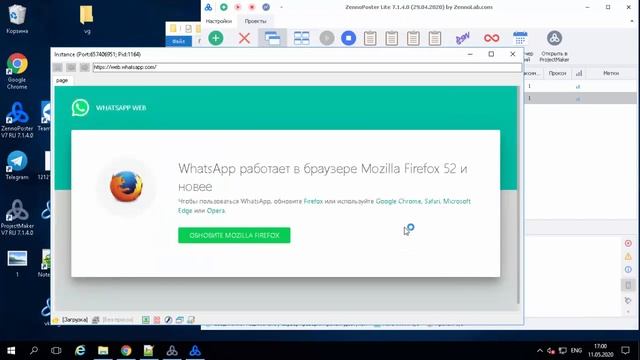This screenshot has height=360, width=640.
Task: Open Internet Explorer from taskbar
Action: (x=80, y=351)
